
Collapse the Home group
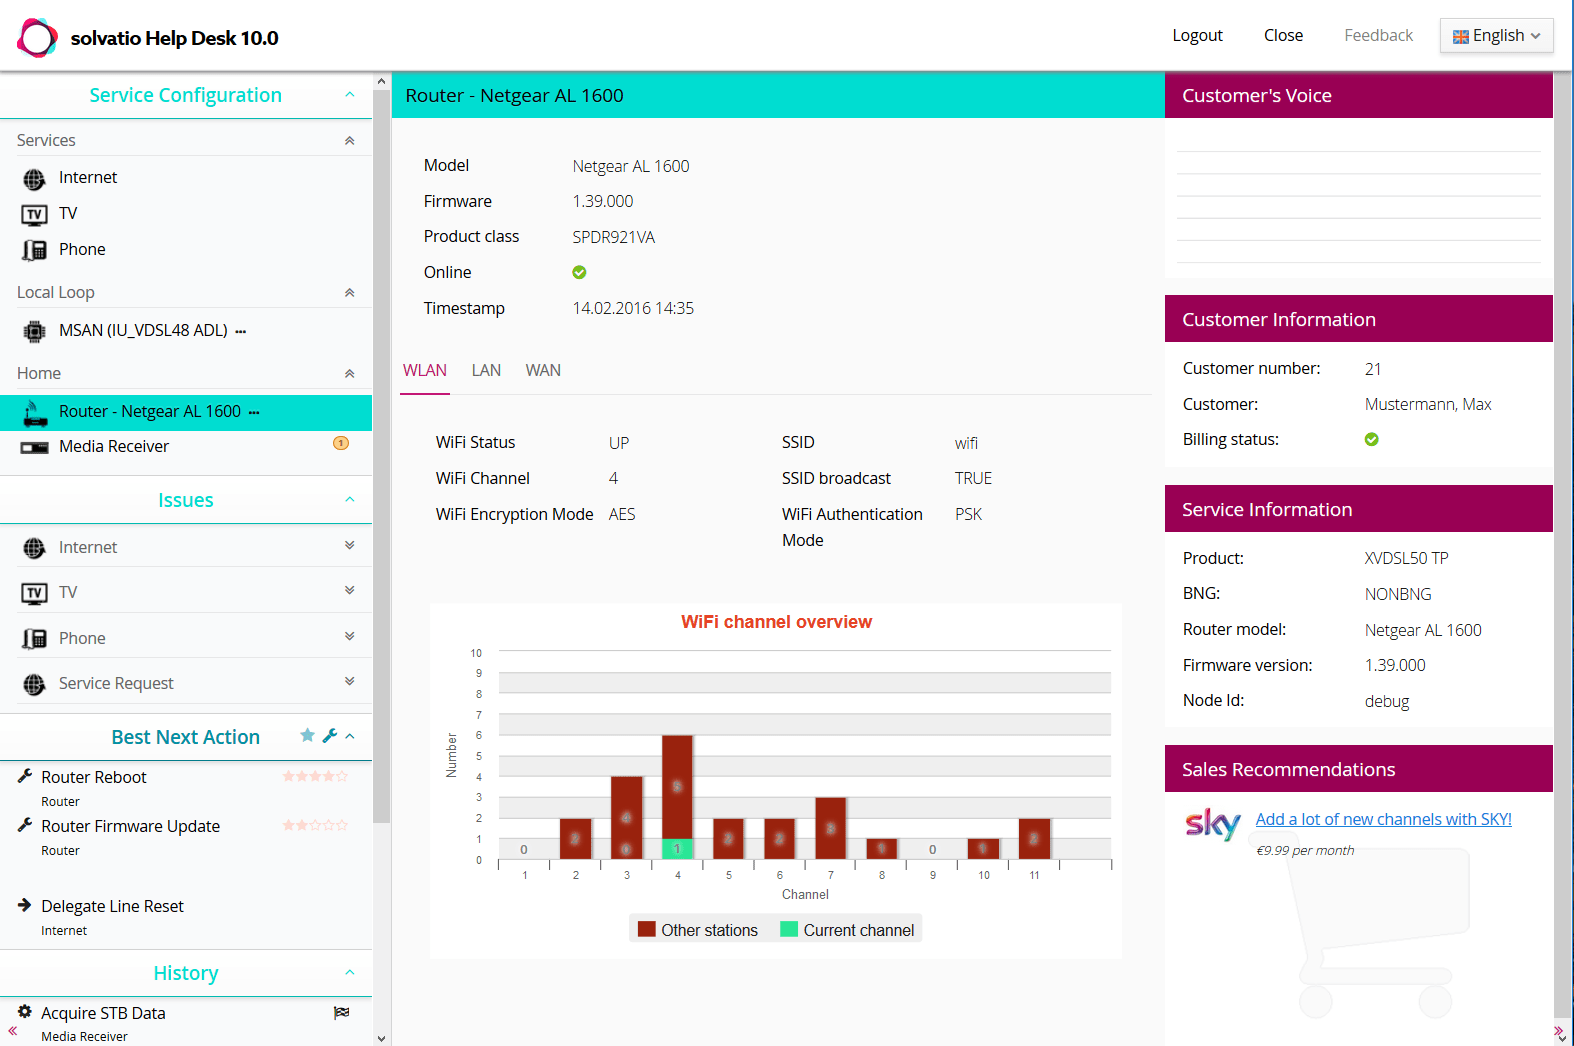click(350, 373)
